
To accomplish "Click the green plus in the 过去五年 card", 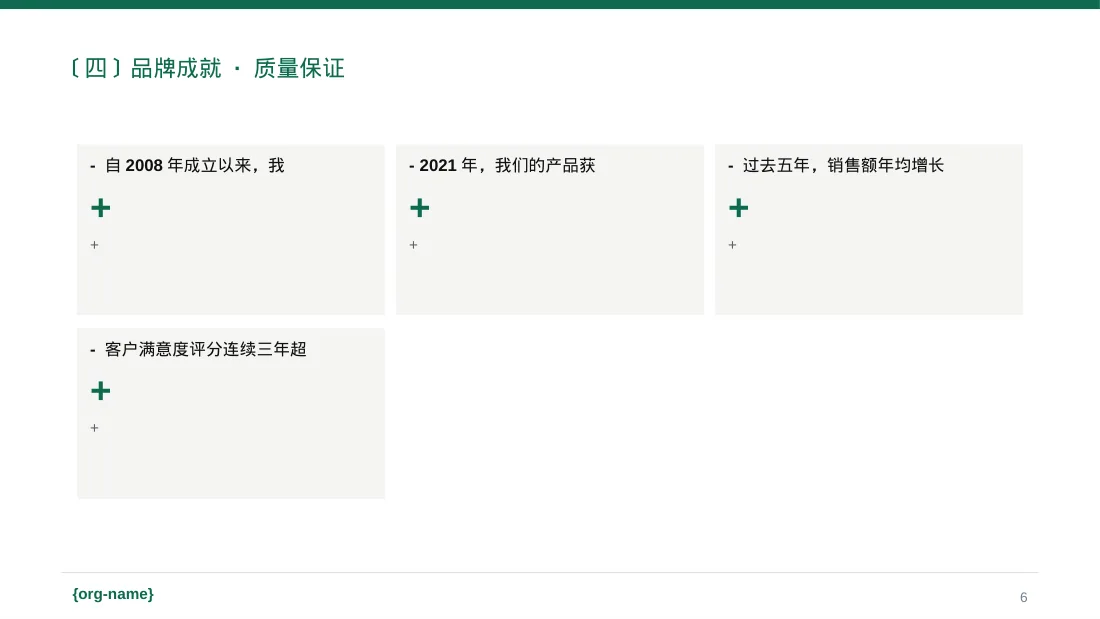I will coord(739,208).
